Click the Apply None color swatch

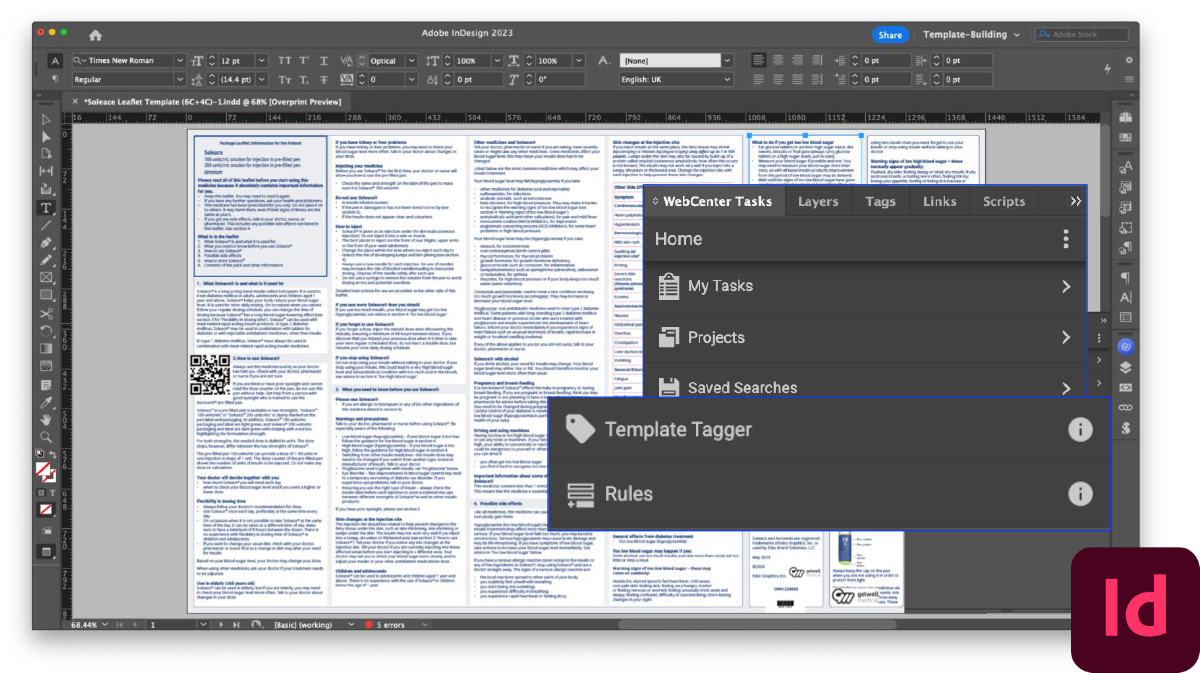(46, 510)
